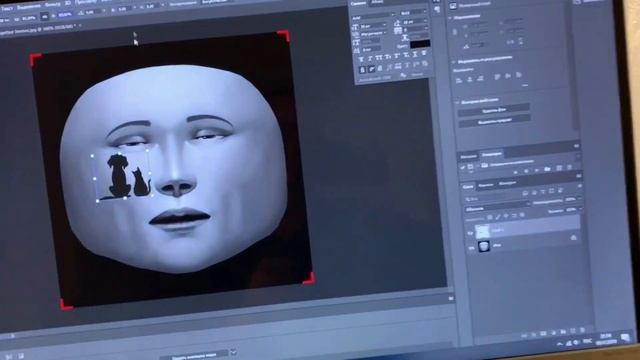Image resolution: width=640 pixels, height=360 pixels.
Task: Filter layers by shape layers
Action: coord(551,191)
